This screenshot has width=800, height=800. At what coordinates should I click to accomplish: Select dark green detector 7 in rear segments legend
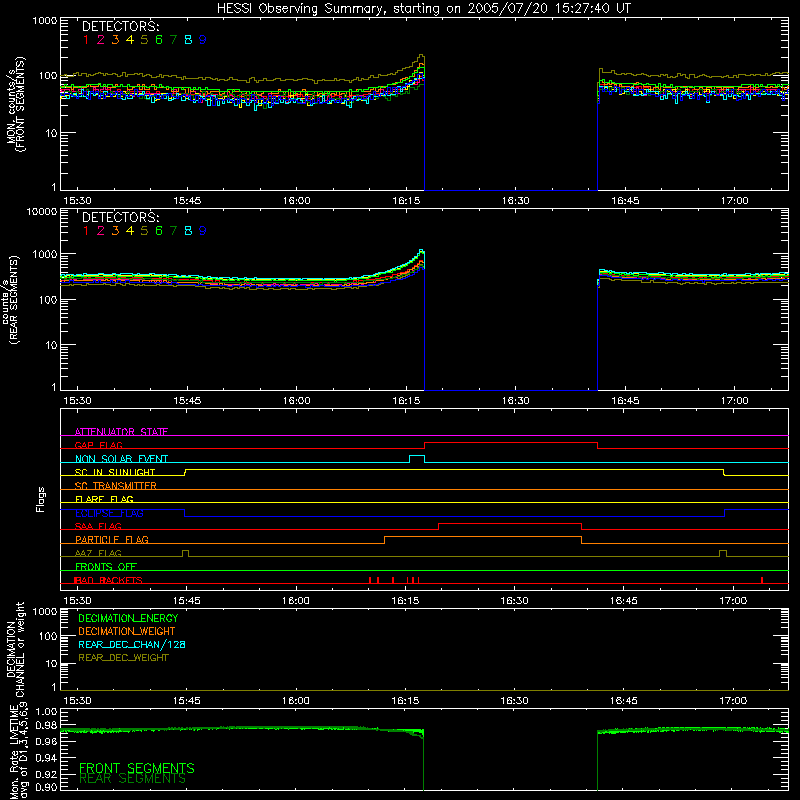point(173,231)
